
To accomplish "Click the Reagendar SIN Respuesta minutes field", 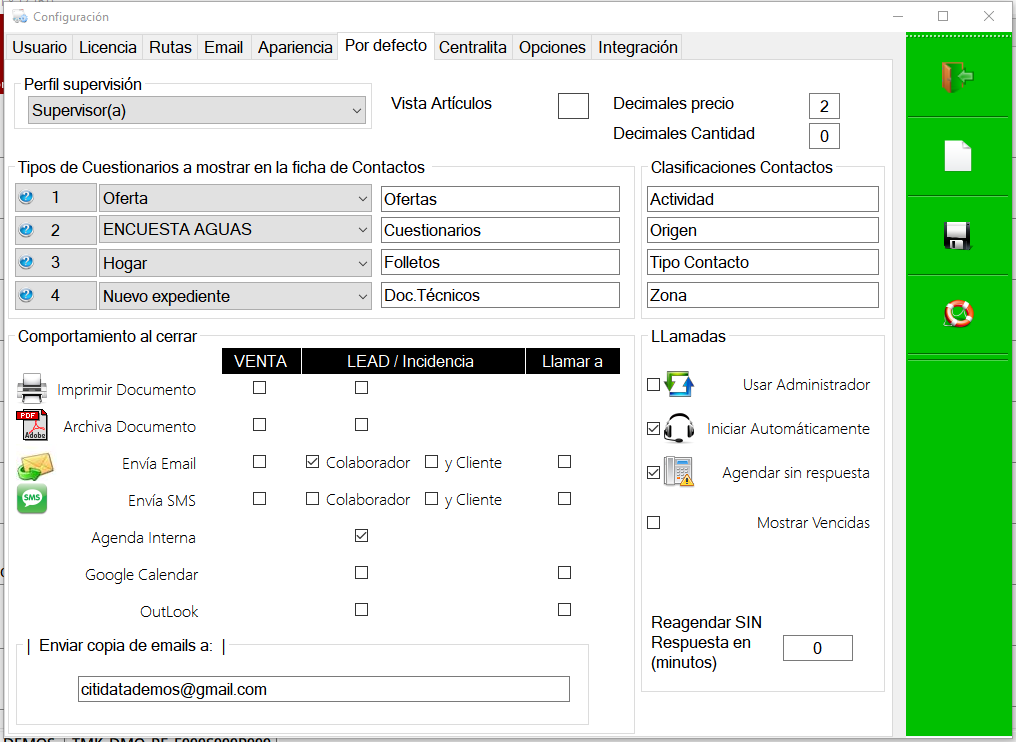I will click(818, 648).
